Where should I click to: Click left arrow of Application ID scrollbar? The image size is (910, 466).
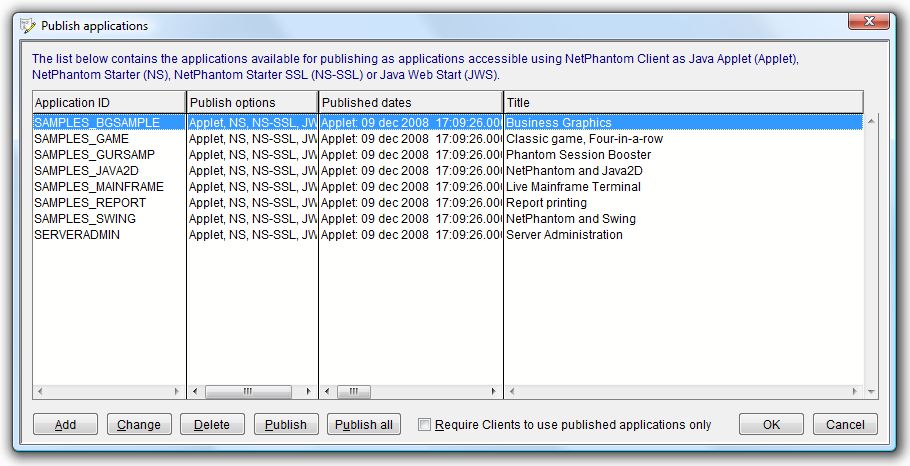pyautogui.click(x=40, y=392)
